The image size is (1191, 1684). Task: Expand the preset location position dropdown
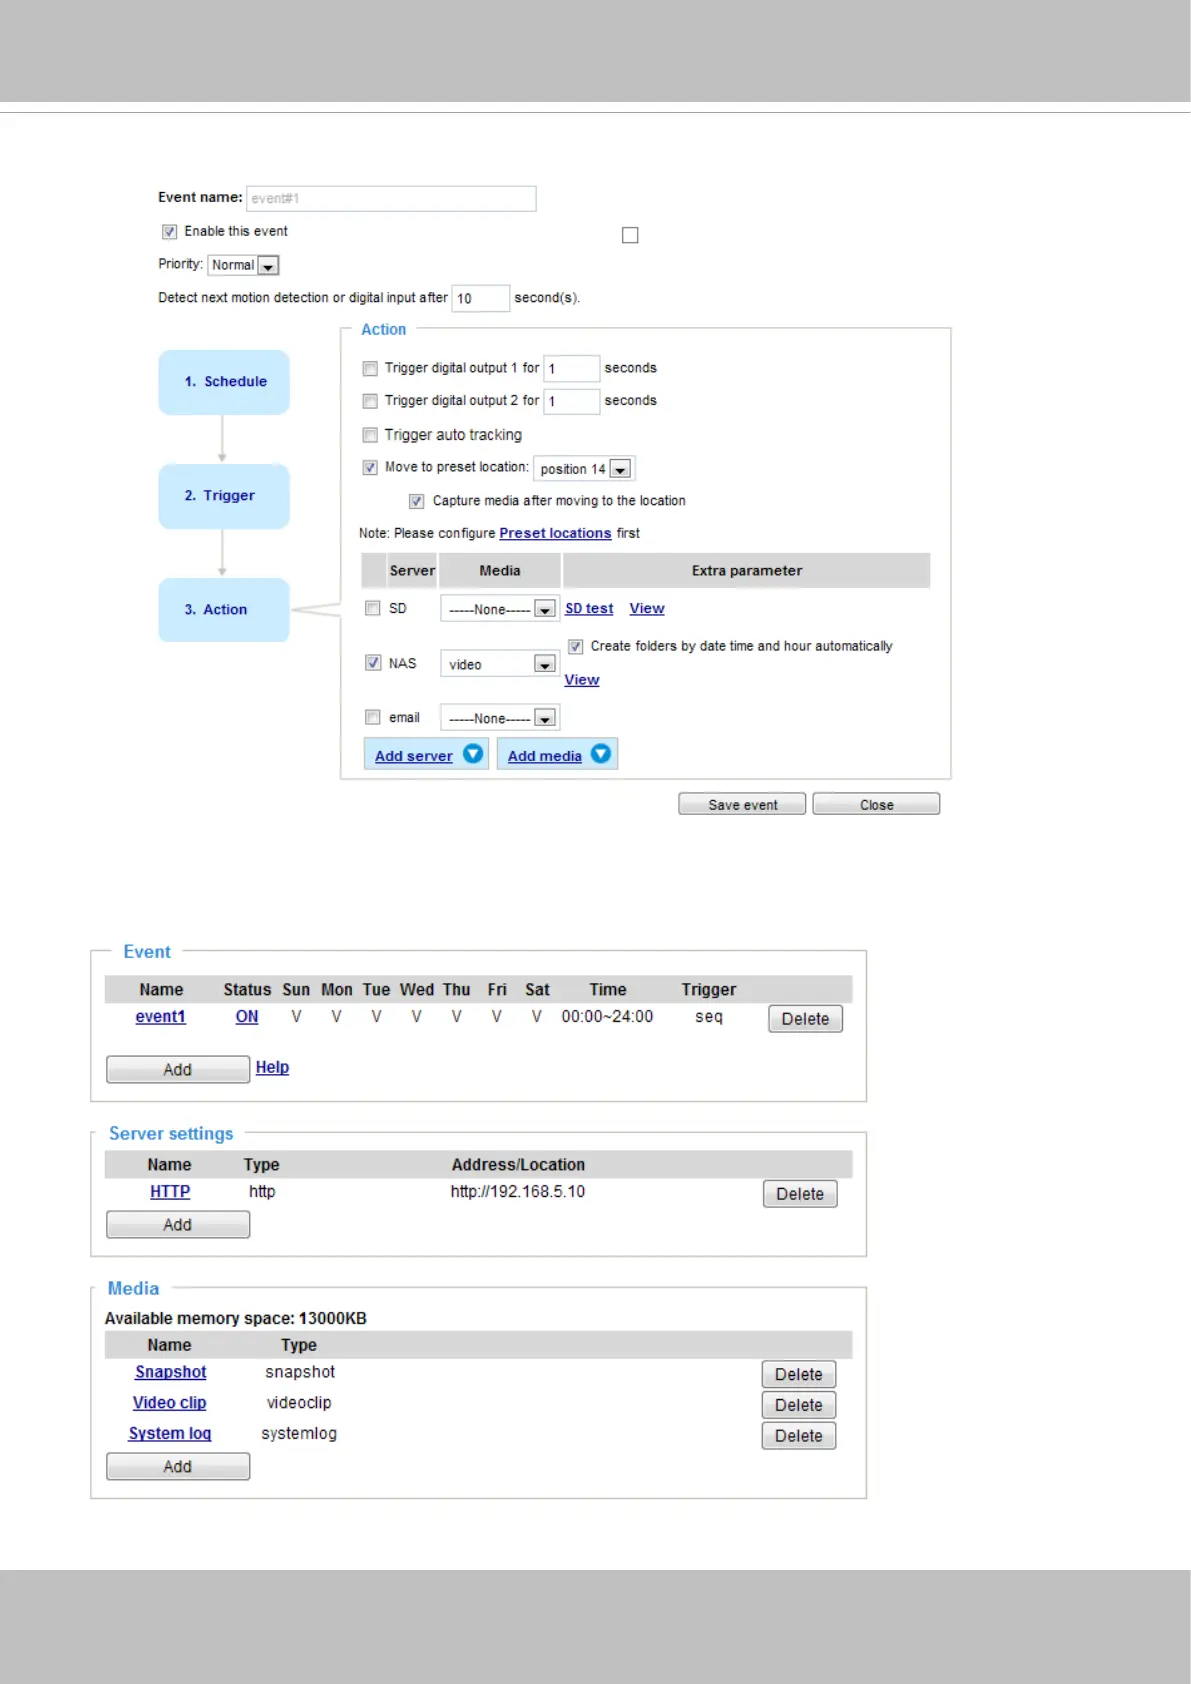[x=620, y=469]
